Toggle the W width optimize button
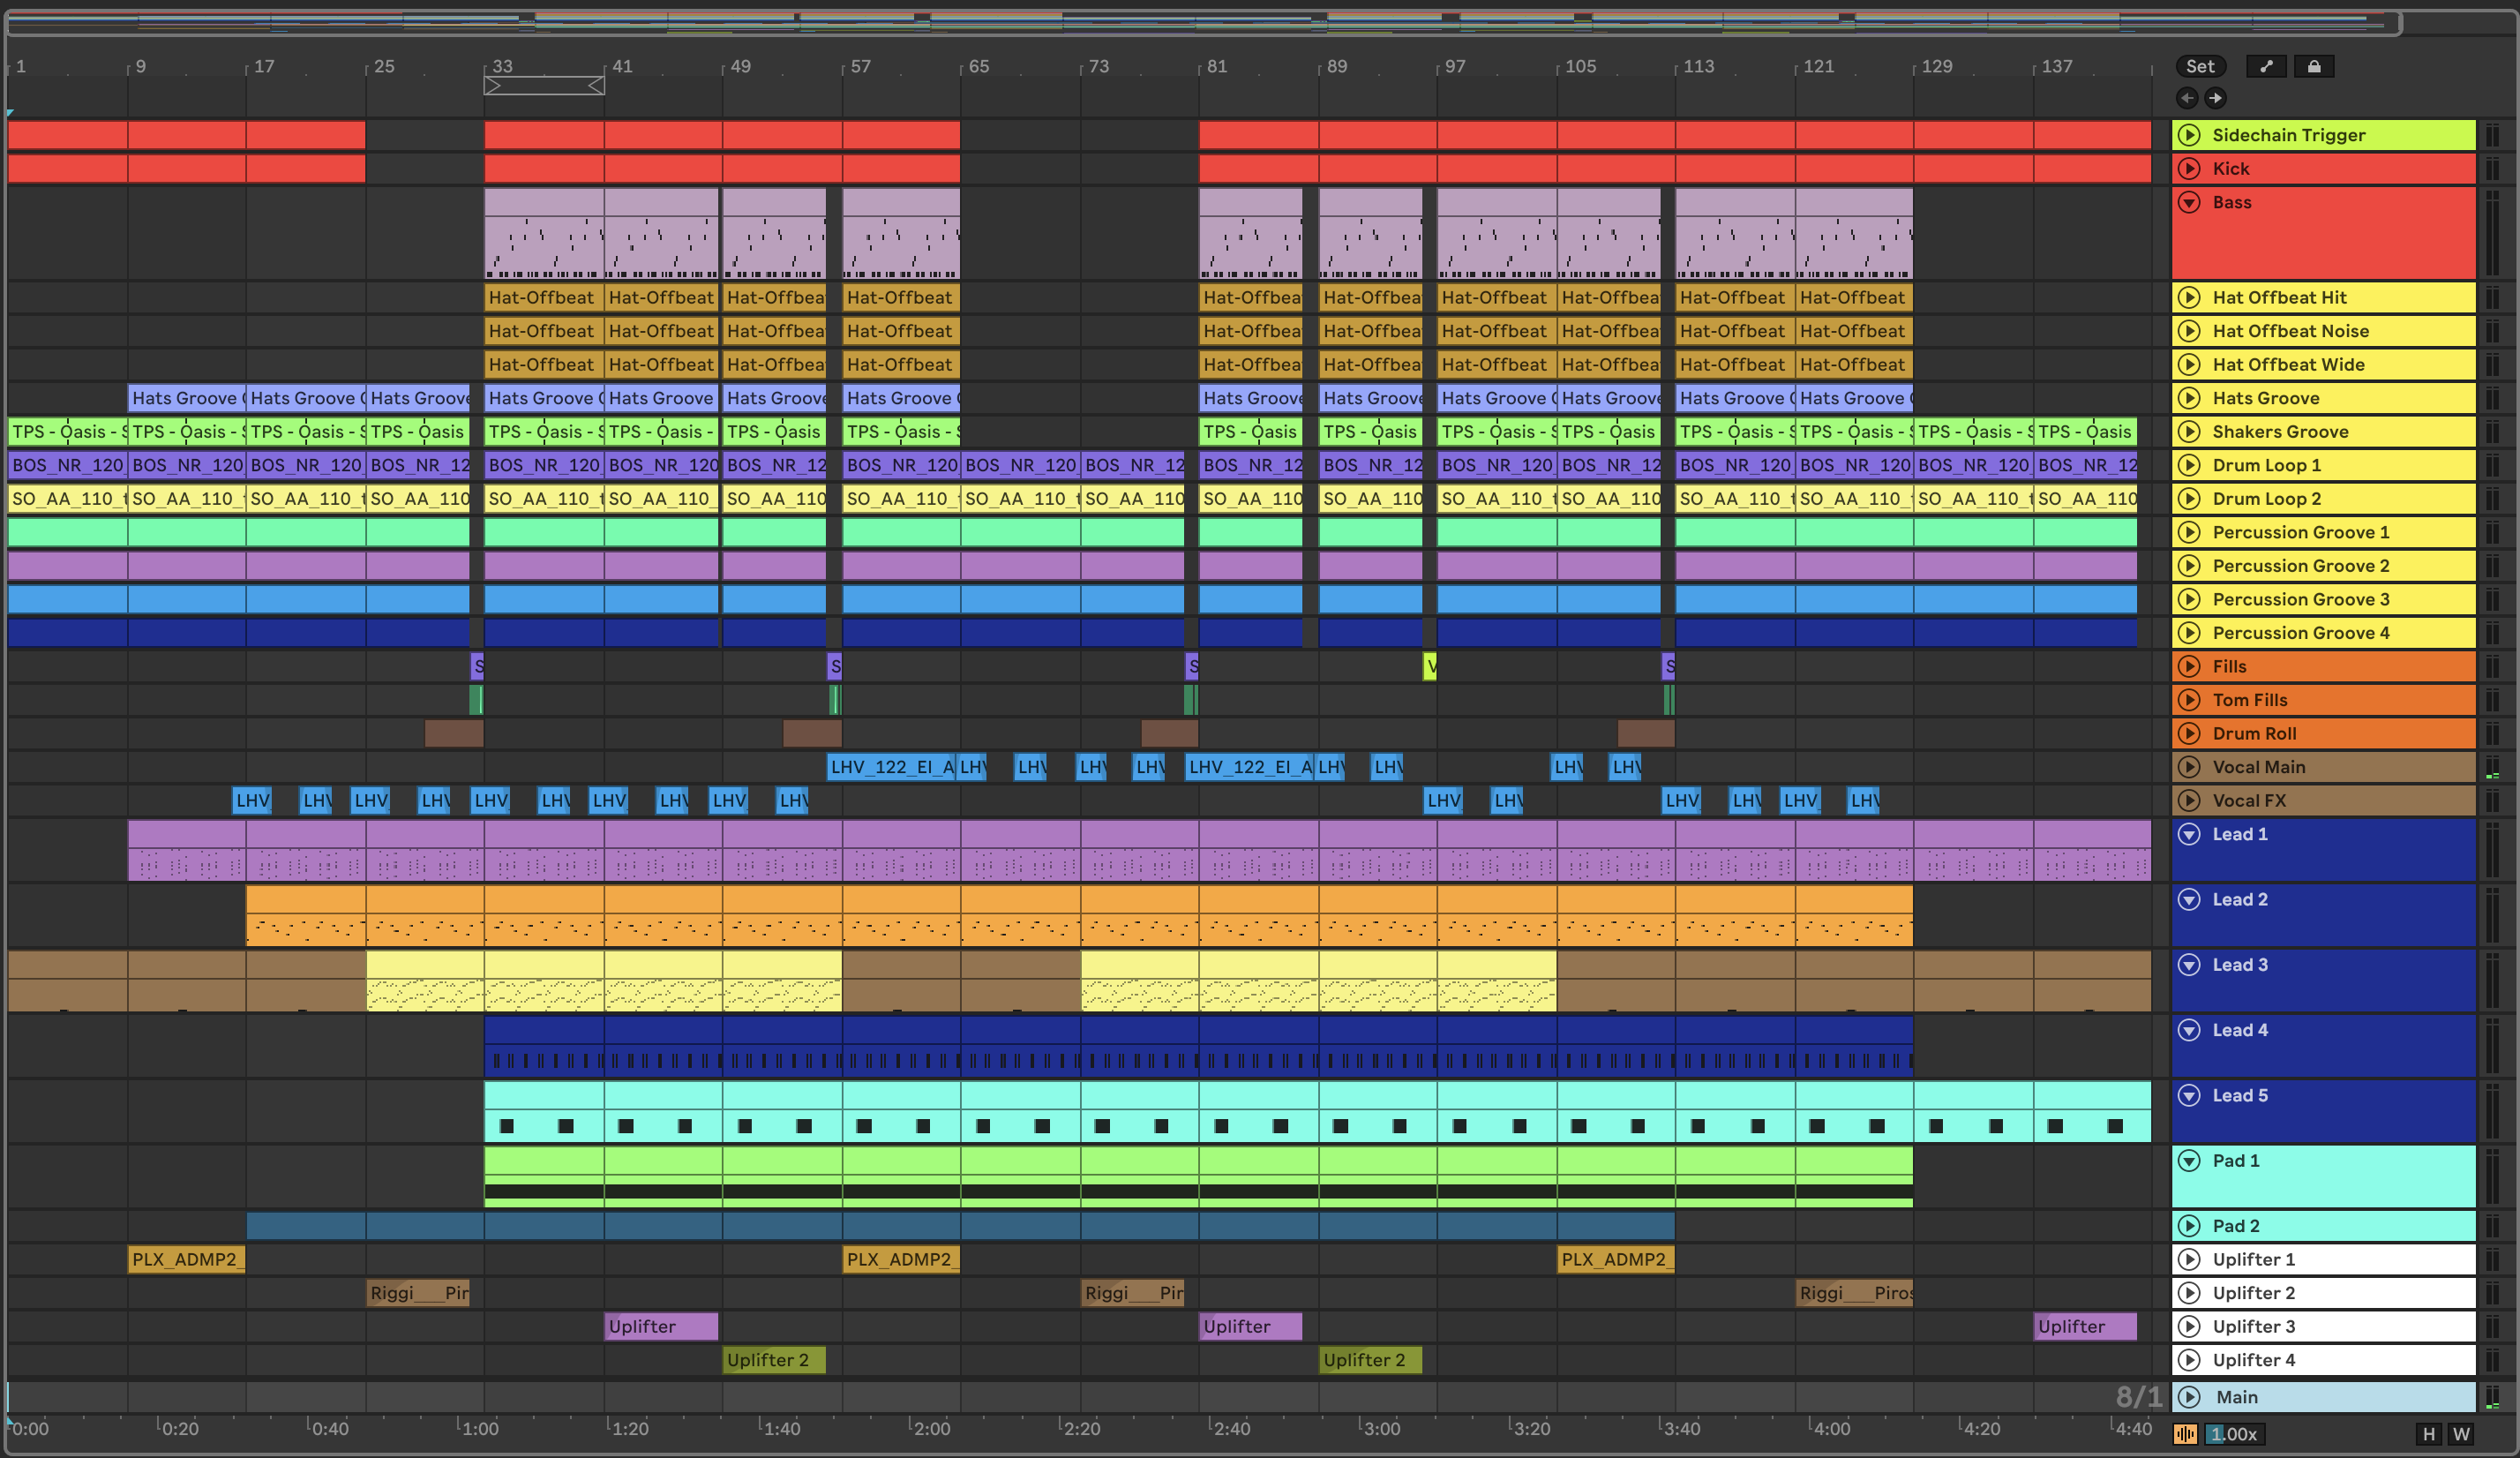The width and height of the screenshot is (2520, 1458). 2461,1434
